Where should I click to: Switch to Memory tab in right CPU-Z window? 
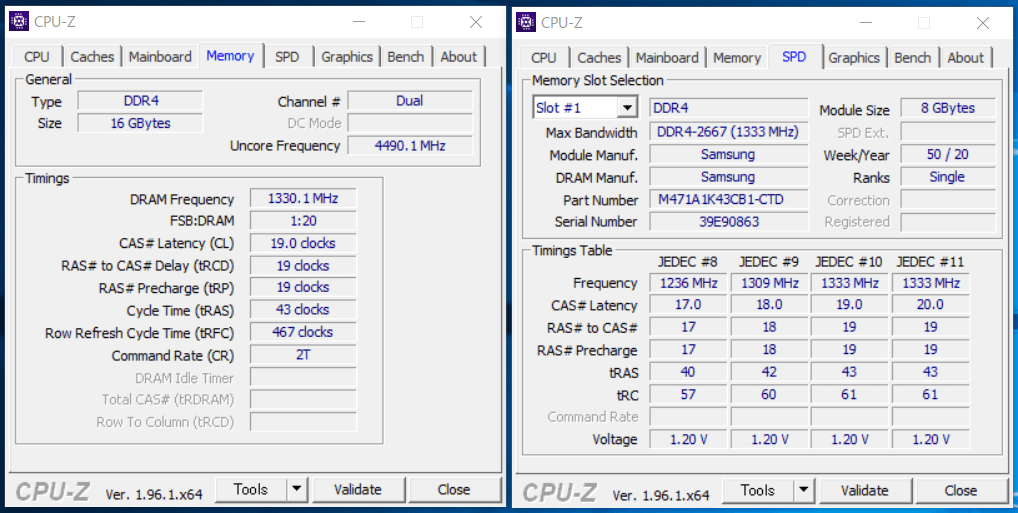736,57
